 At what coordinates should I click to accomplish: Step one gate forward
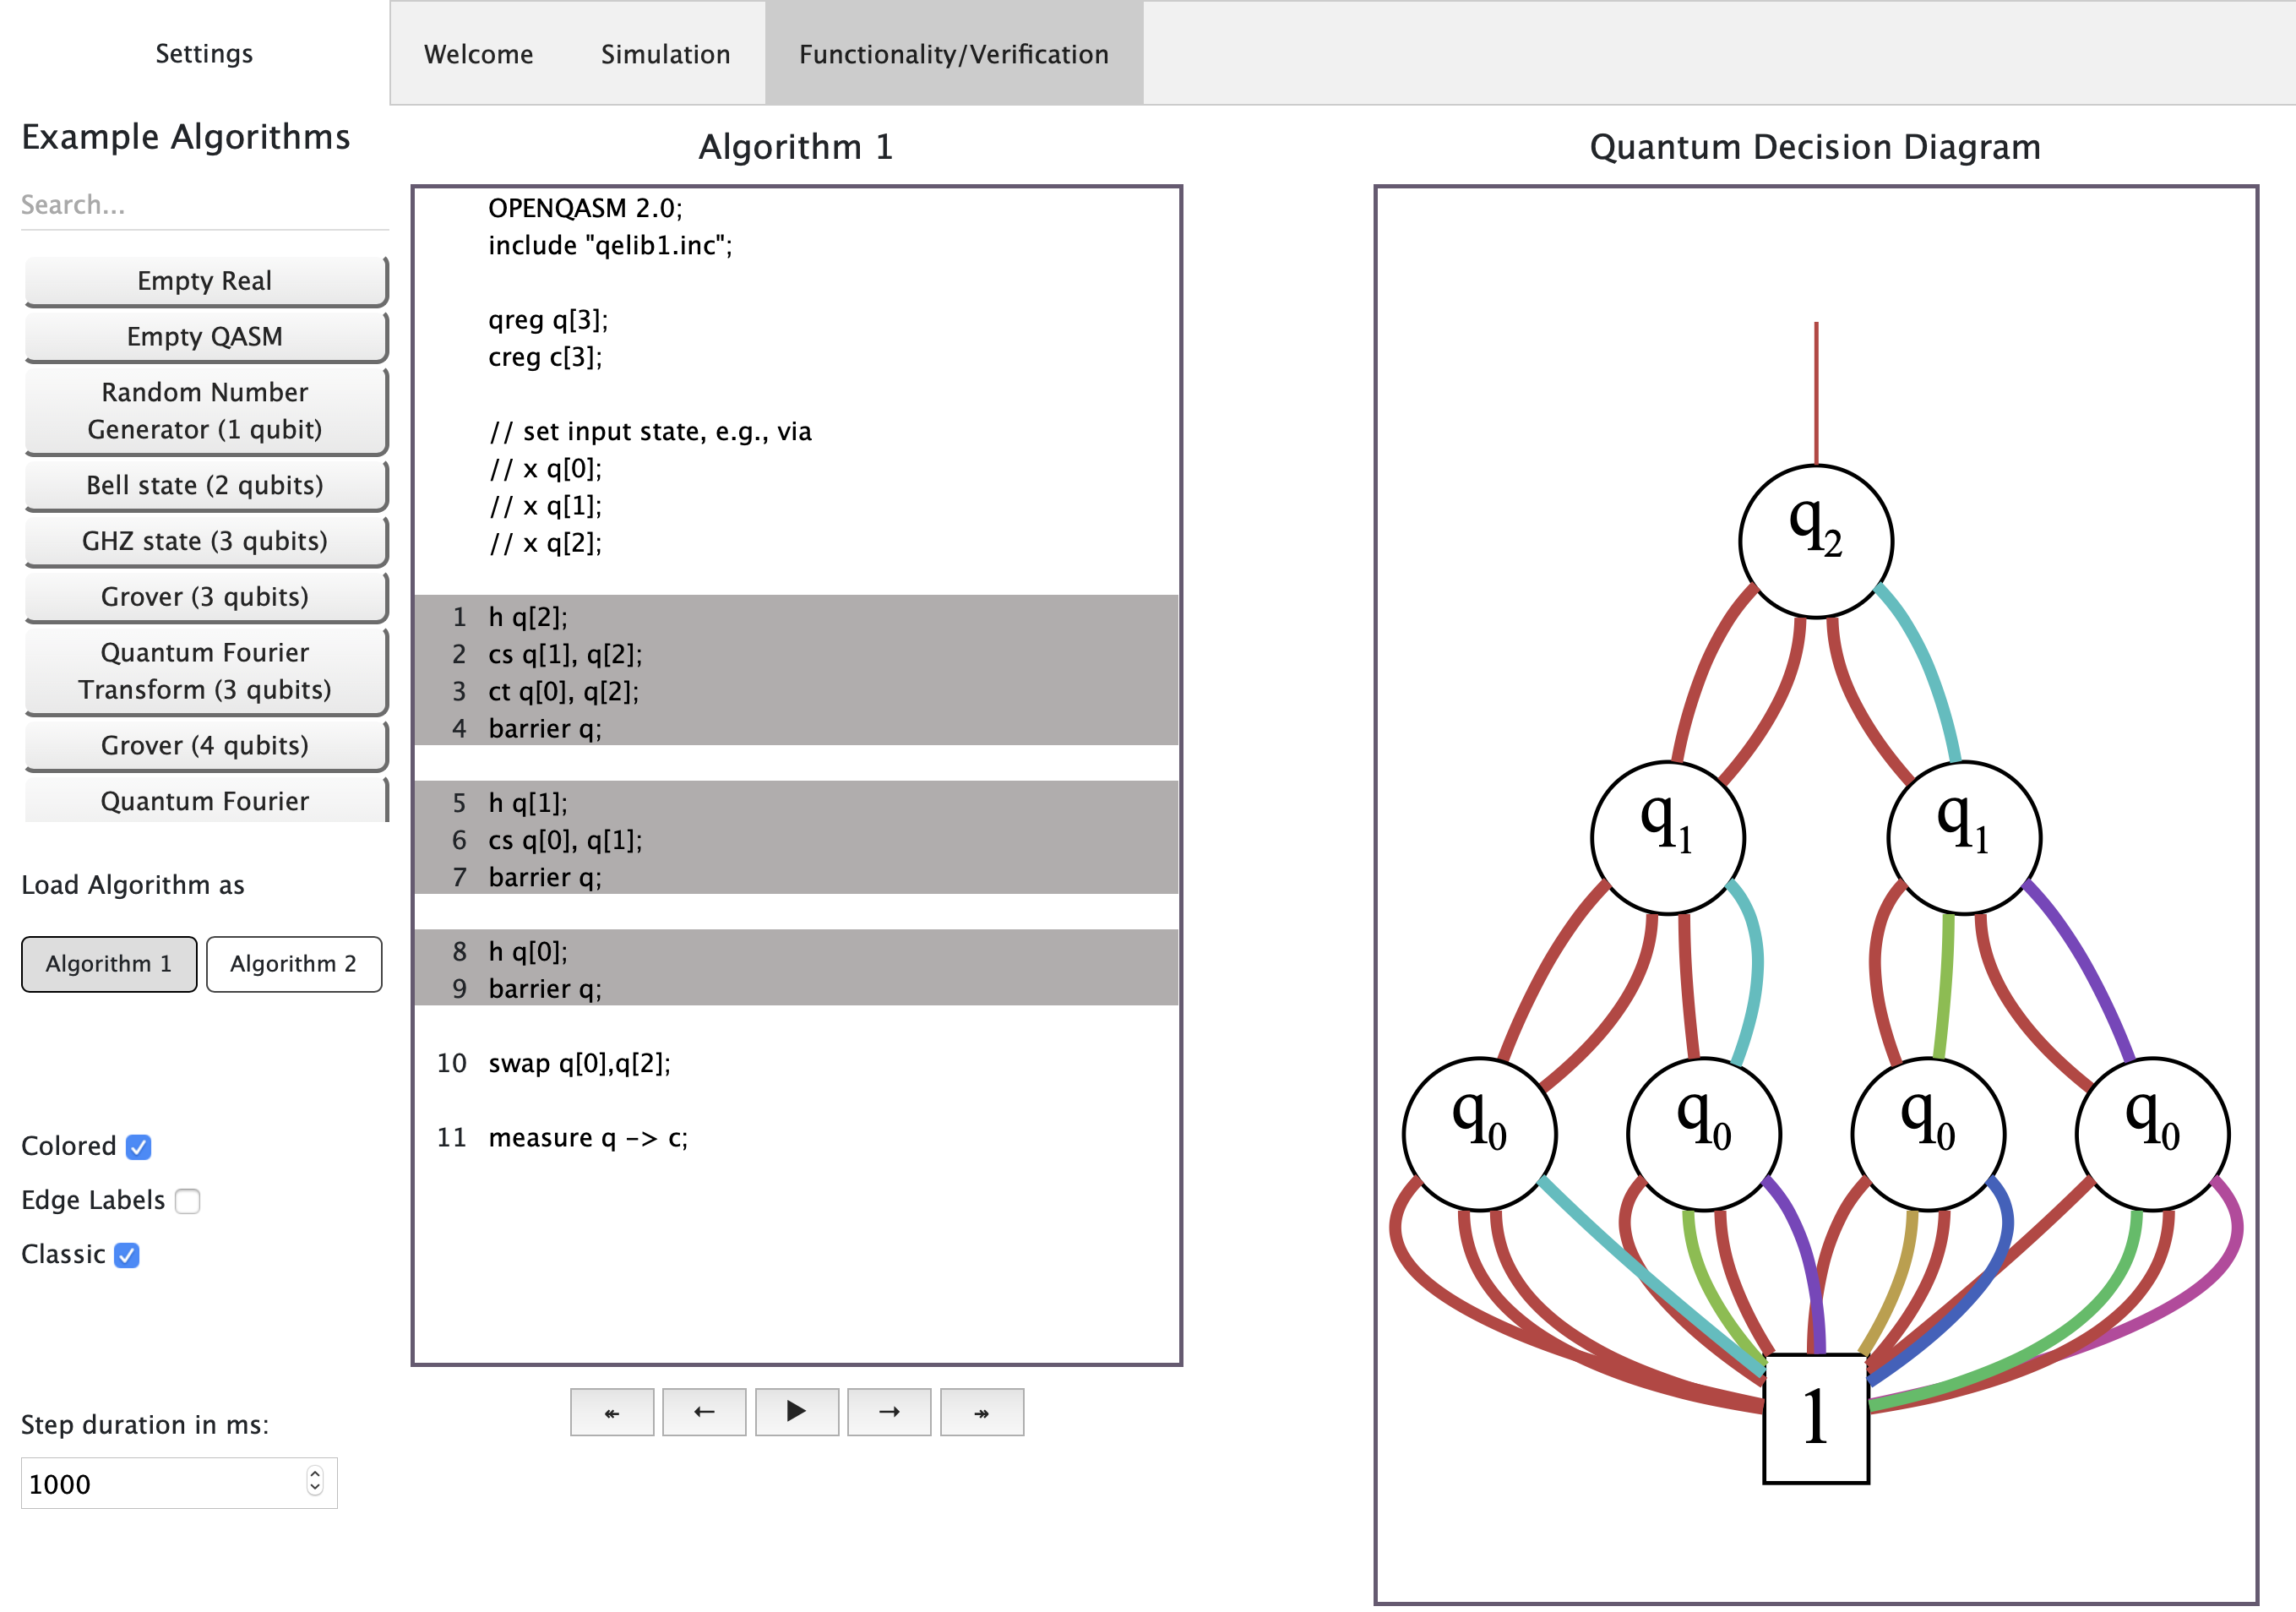tap(888, 1411)
